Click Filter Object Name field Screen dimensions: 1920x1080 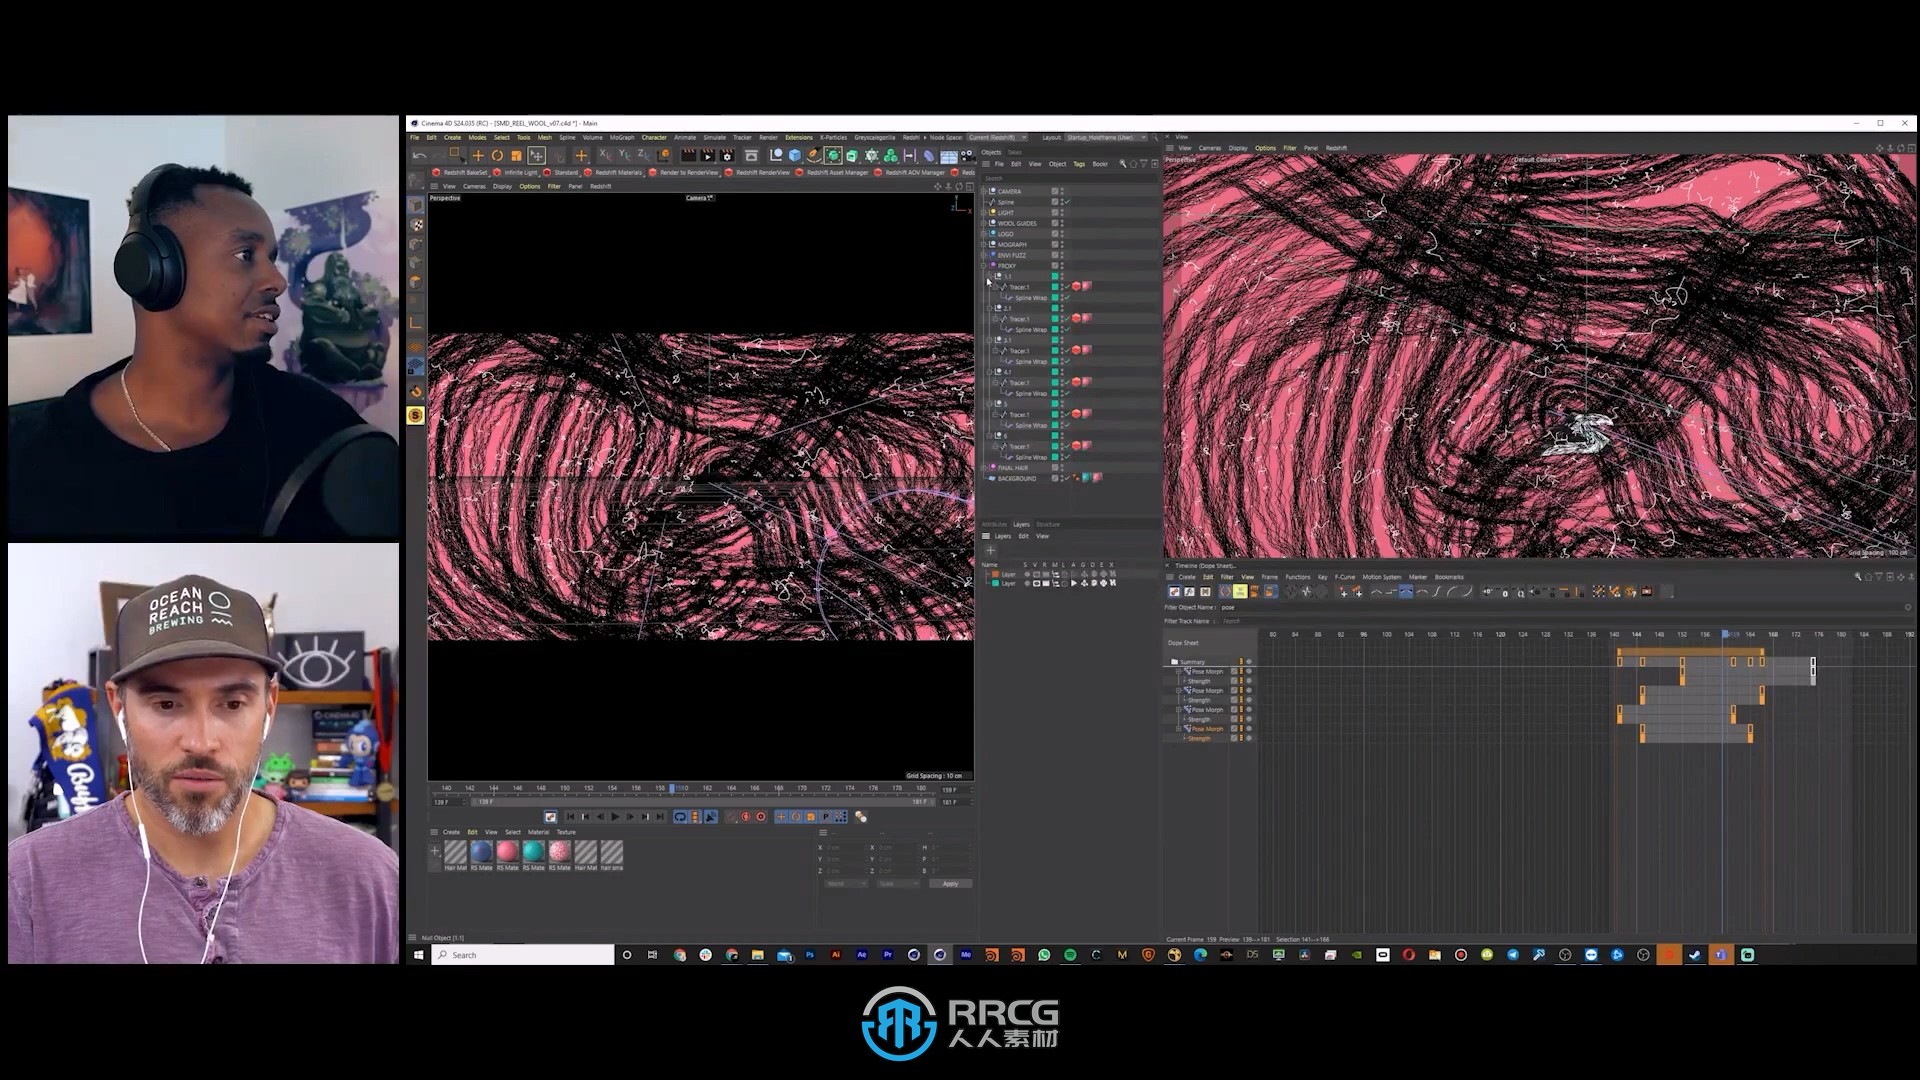(1560, 607)
